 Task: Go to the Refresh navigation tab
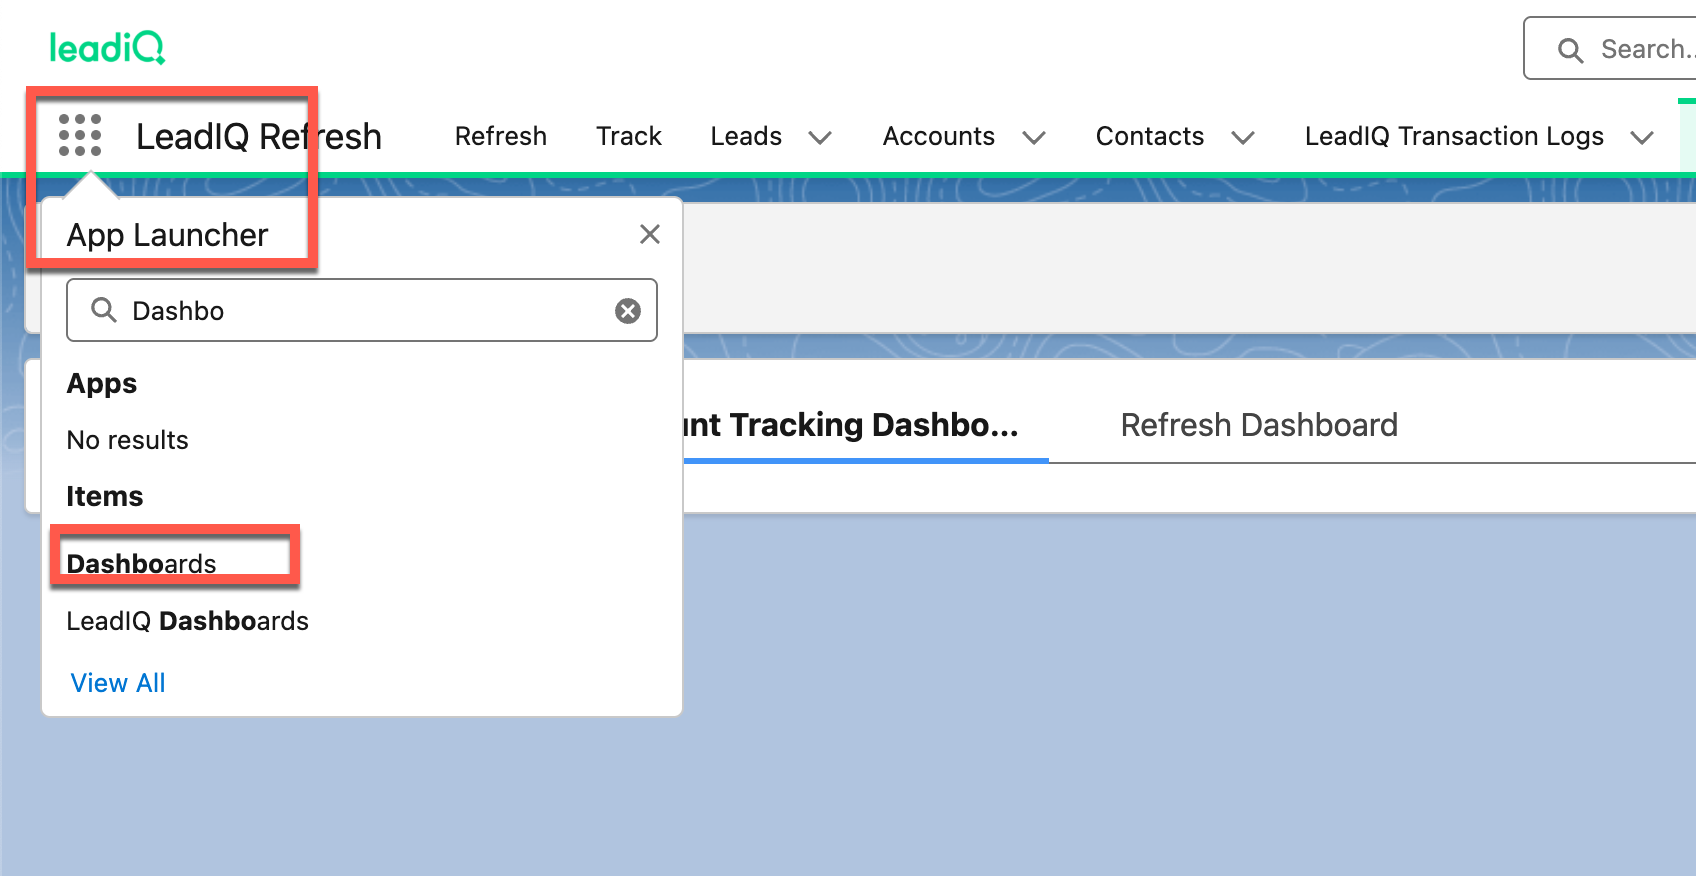click(x=501, y=136)
